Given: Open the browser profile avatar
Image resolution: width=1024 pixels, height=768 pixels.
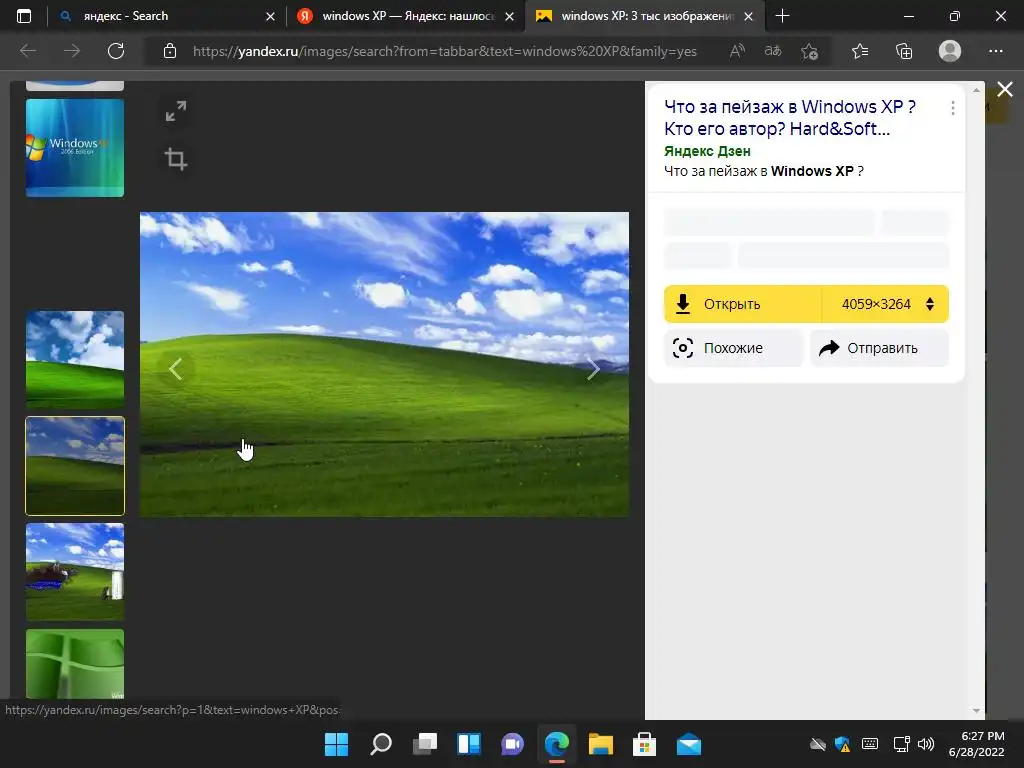Looking at the screenshot, I should pos(950,51).
